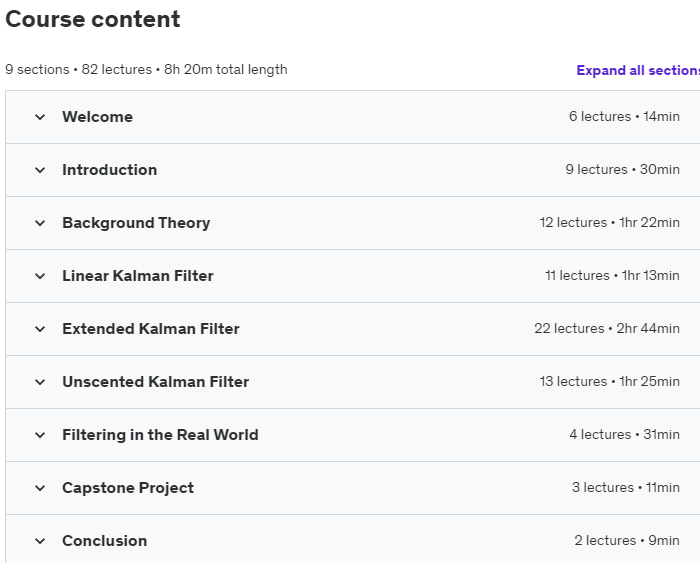Click the '3 lectures • 11min' text
Screen dimensions: 700x563
626,488
